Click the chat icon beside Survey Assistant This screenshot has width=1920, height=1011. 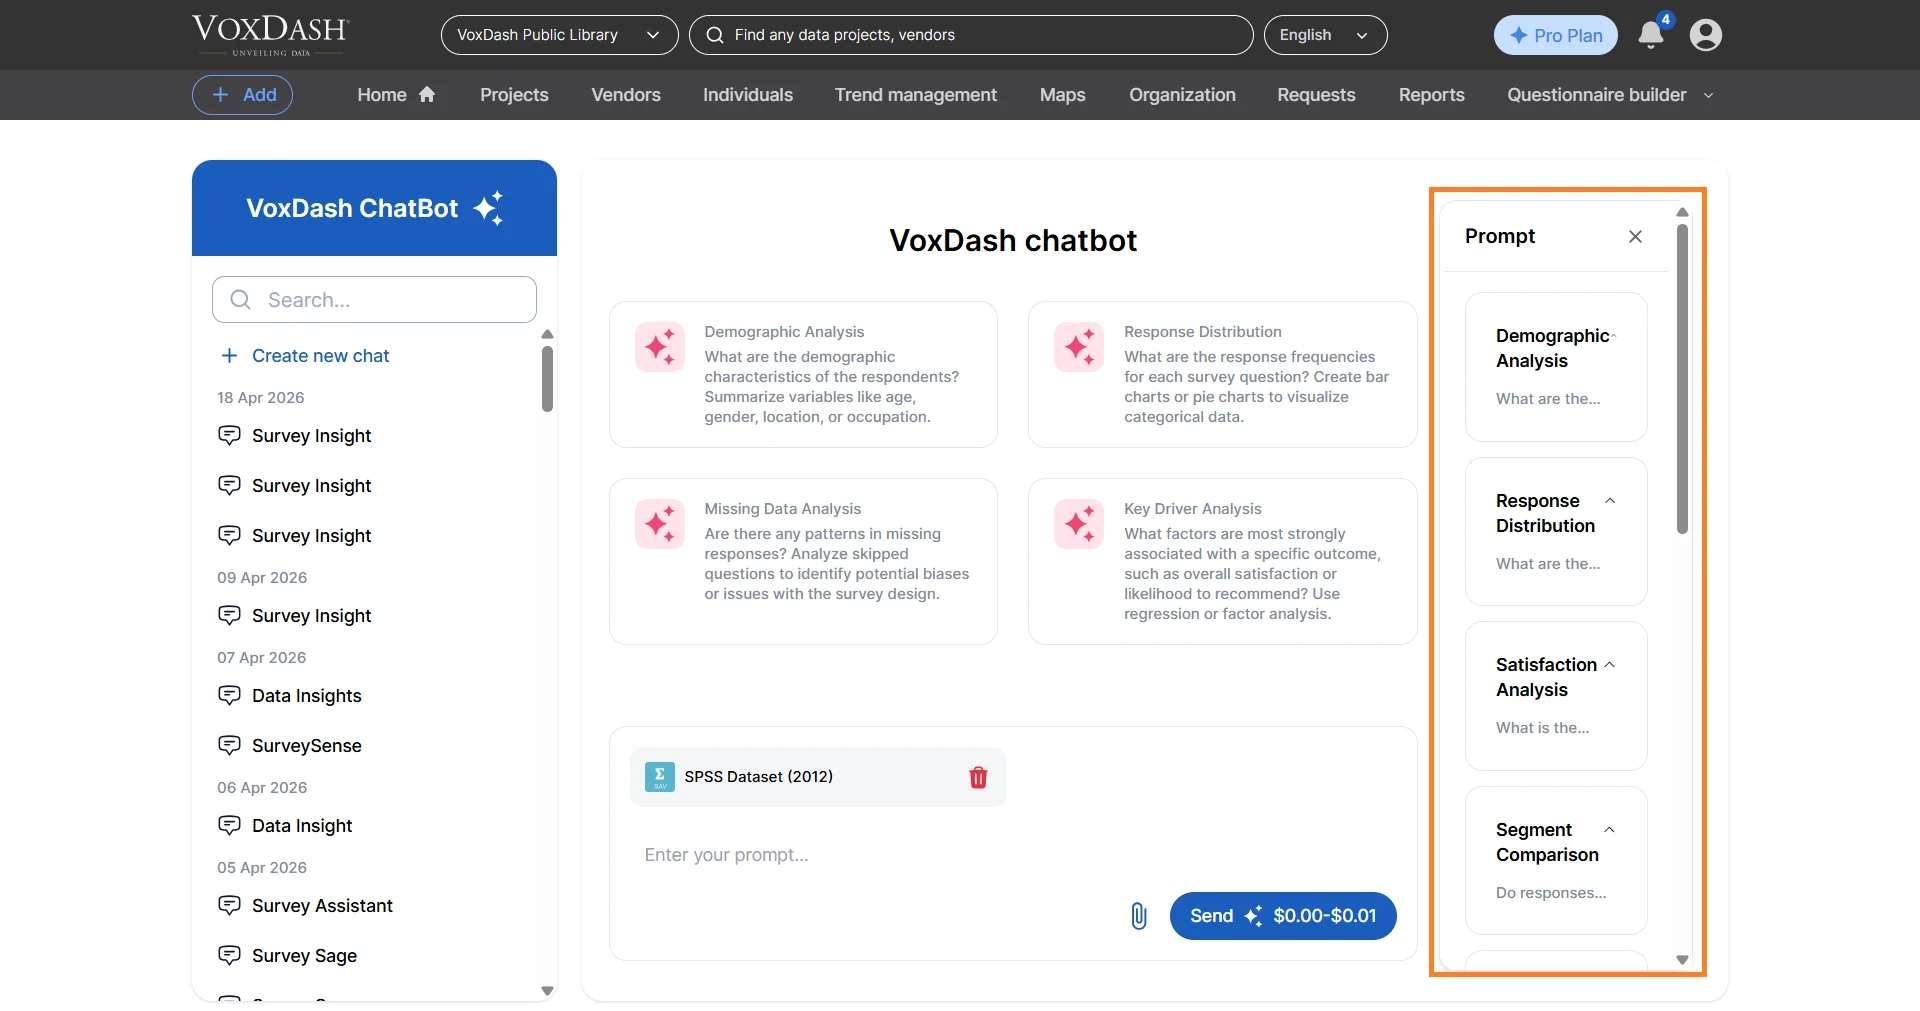229,905
